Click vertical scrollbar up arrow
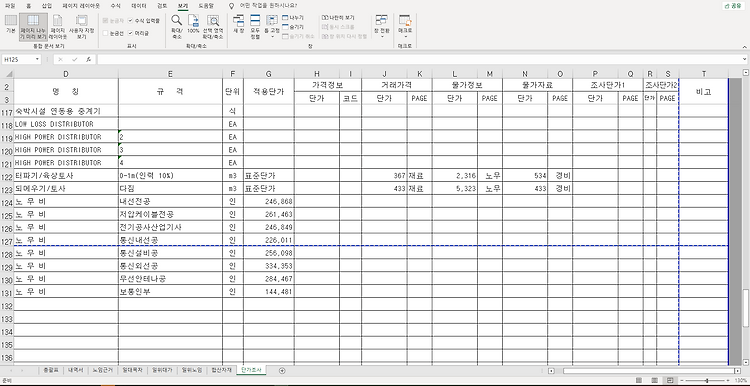This screenshot has width=750, height=386. [x=746, y=73]
